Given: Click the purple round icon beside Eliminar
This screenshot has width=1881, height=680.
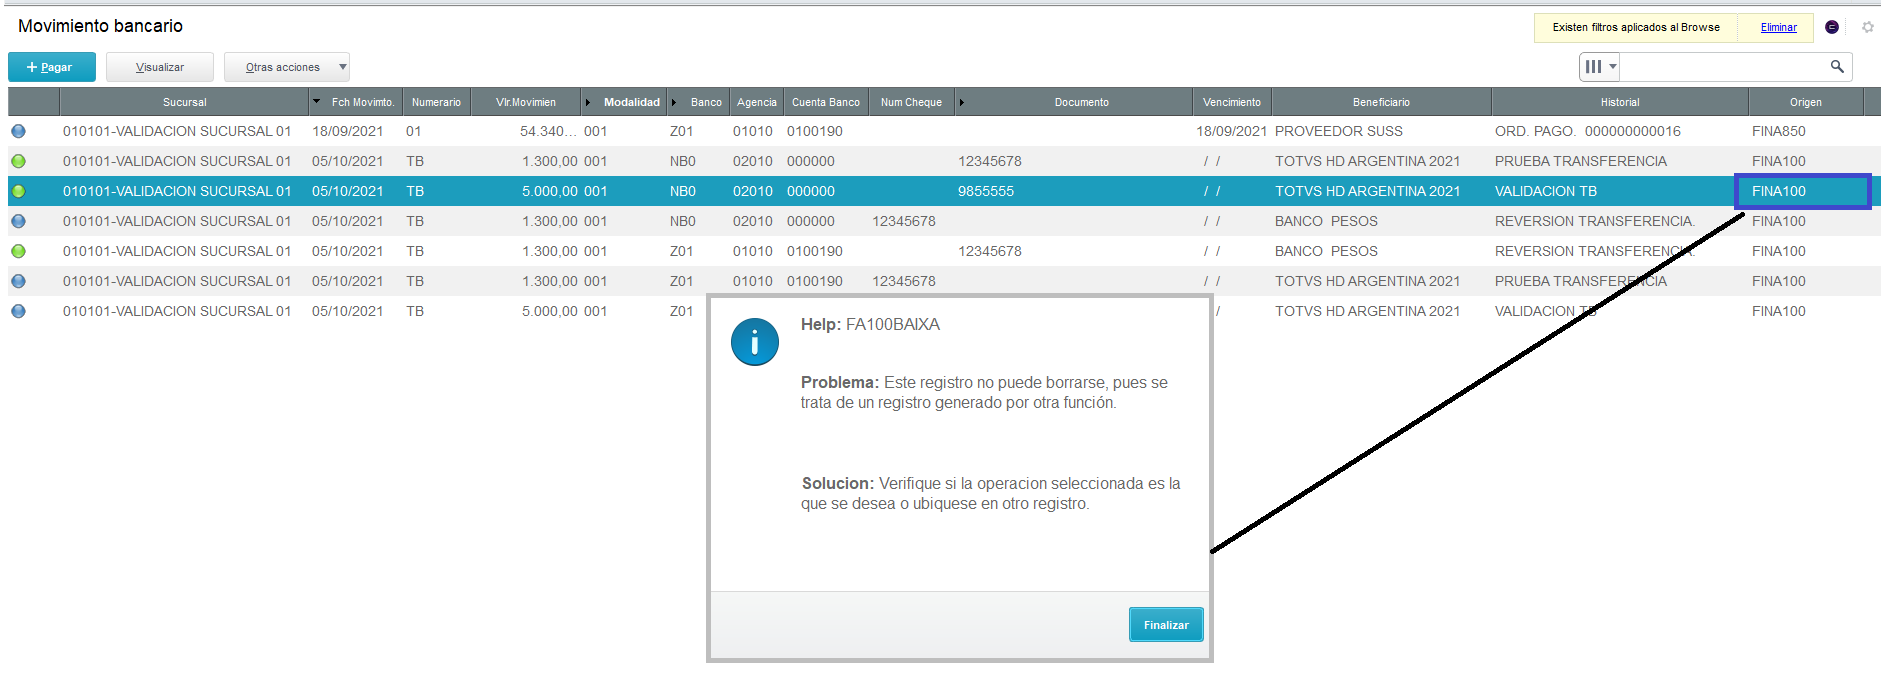Looking at the screenshot, I should tap(1832, 27).
